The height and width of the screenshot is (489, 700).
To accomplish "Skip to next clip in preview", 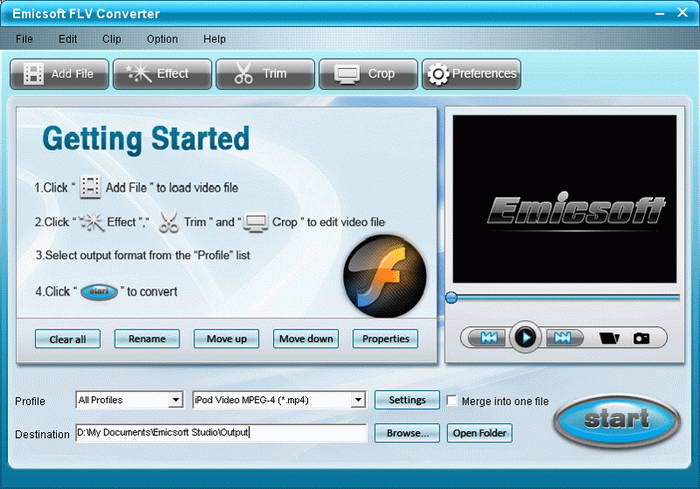I will 562,338.
